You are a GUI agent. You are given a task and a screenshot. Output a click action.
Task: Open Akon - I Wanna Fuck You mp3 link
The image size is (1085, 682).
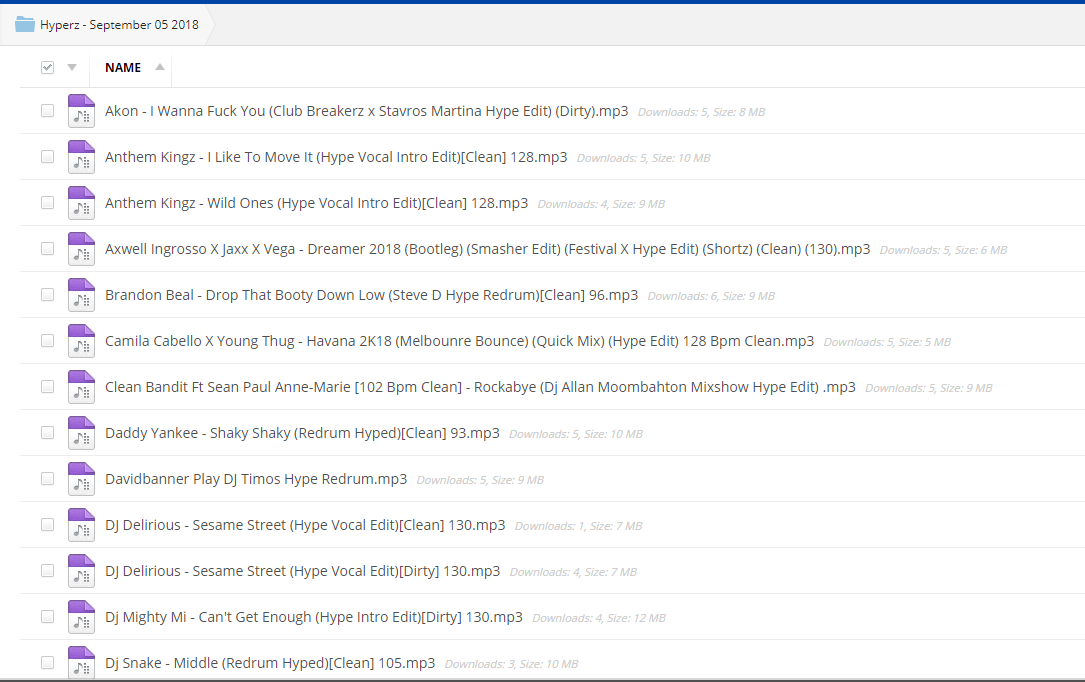(x=367, y=111)
